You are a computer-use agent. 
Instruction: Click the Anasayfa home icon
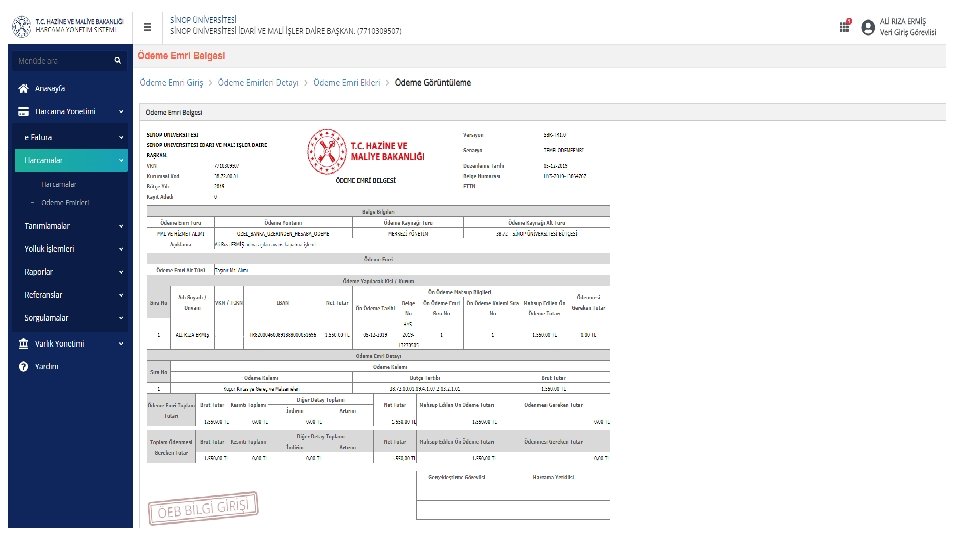(x=23, y=88)
